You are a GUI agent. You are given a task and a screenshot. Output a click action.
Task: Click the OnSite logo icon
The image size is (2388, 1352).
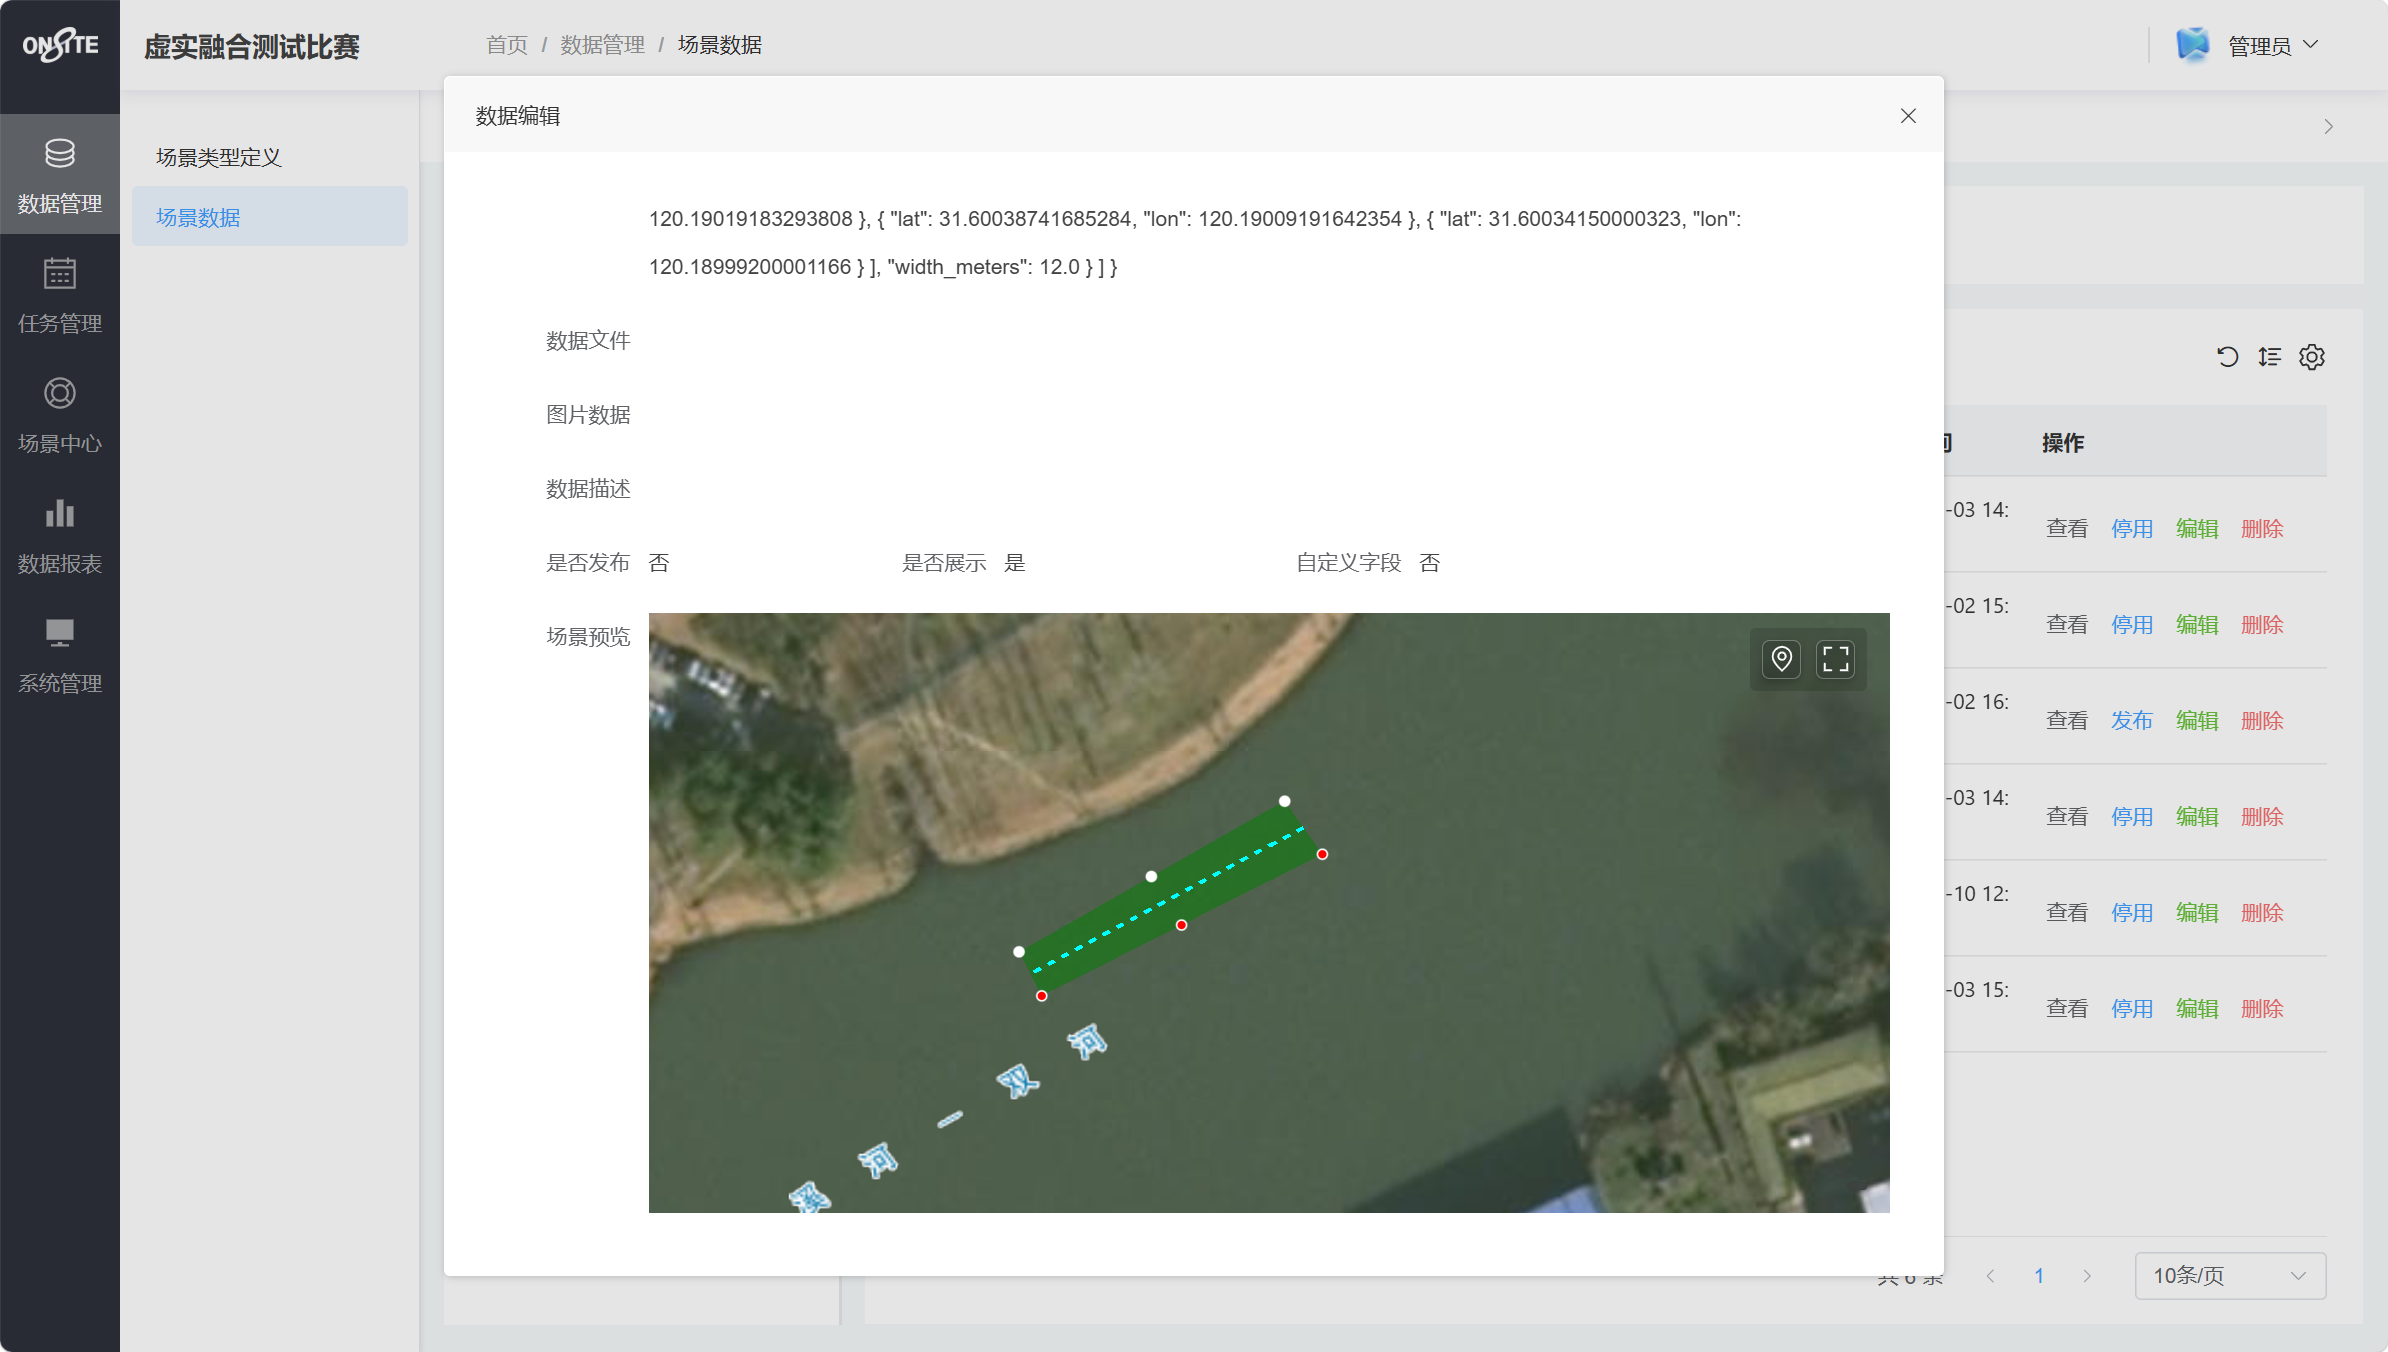point(60,45)
